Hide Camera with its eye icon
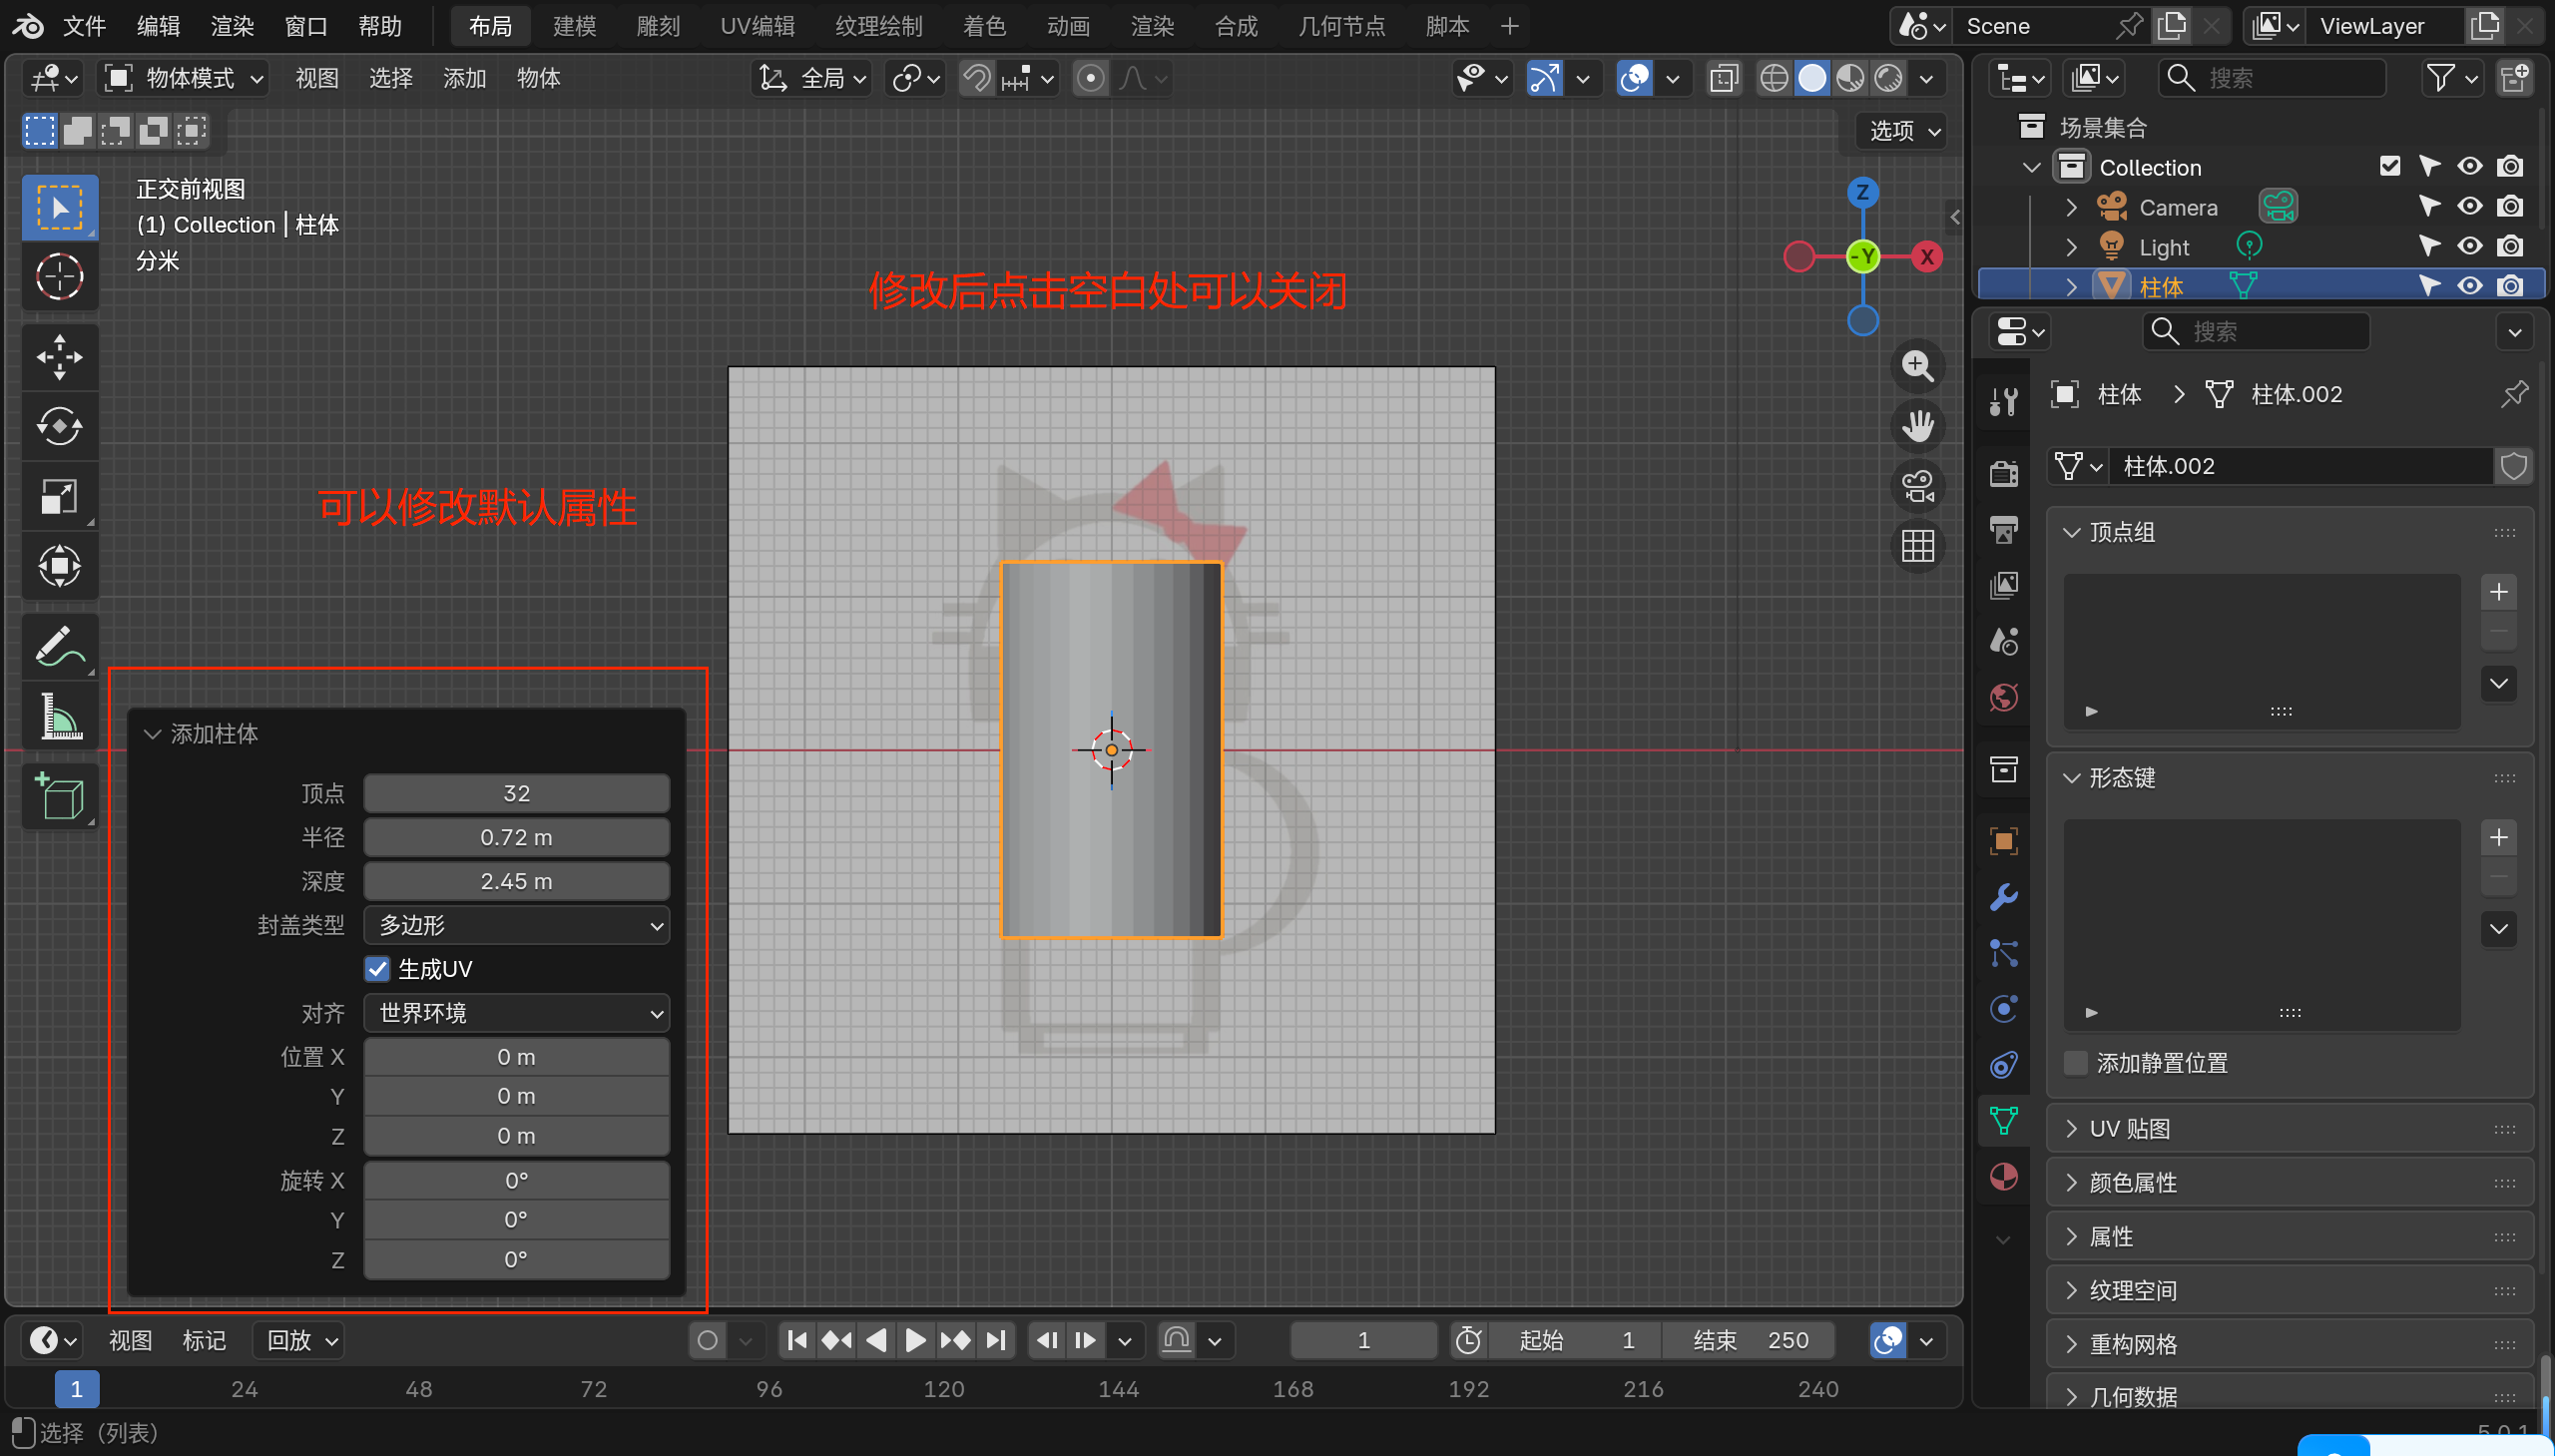The width and height of the screenshot is (2555, 1456). coord(2469,207)
